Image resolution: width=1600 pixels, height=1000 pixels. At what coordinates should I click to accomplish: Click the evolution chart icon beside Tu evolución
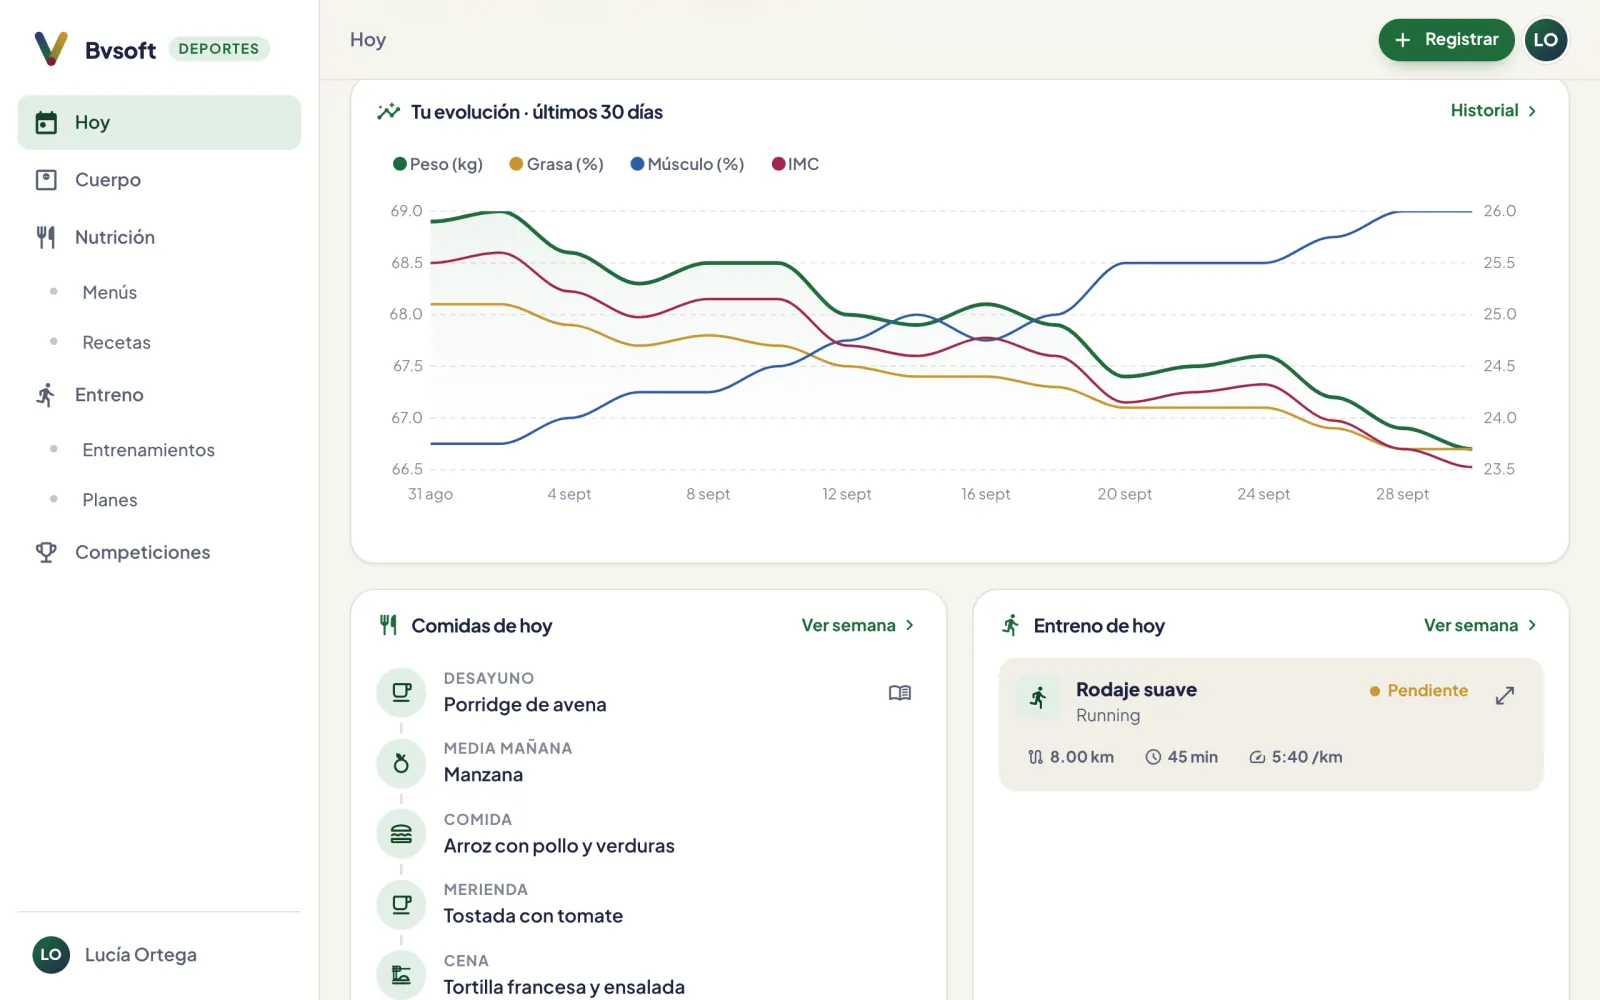coord(388,112)
